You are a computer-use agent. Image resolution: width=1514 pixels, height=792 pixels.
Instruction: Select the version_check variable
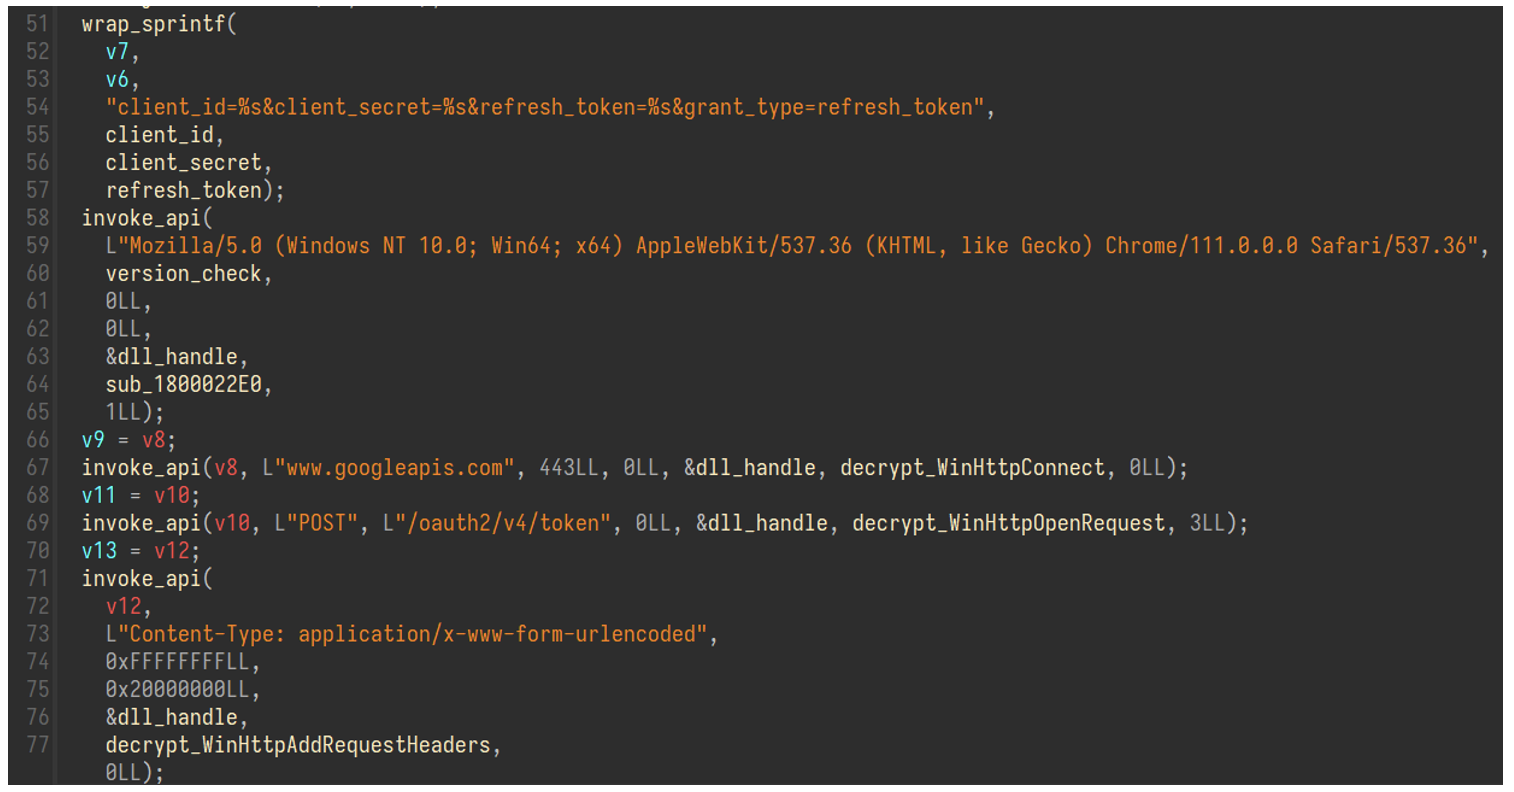pyautogui.click(x=183, y=274)
